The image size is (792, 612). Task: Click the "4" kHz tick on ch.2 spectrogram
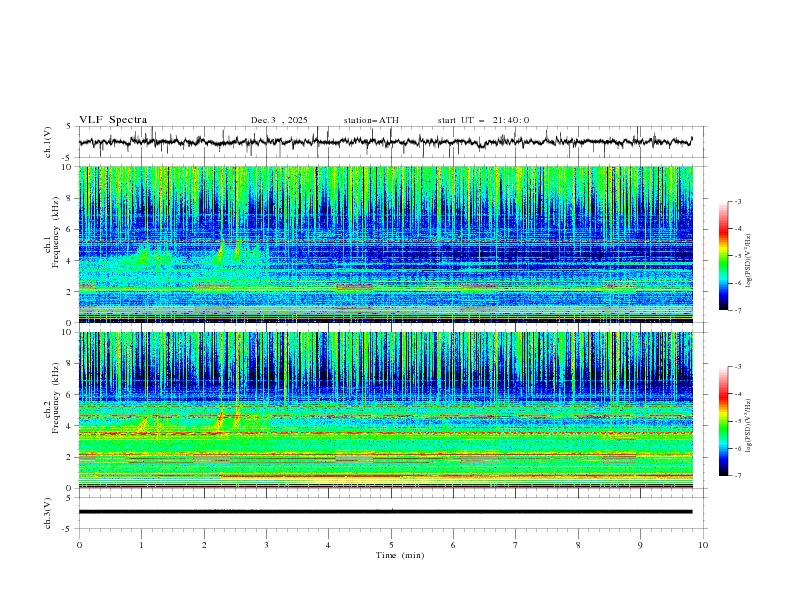tap(70, 426)
